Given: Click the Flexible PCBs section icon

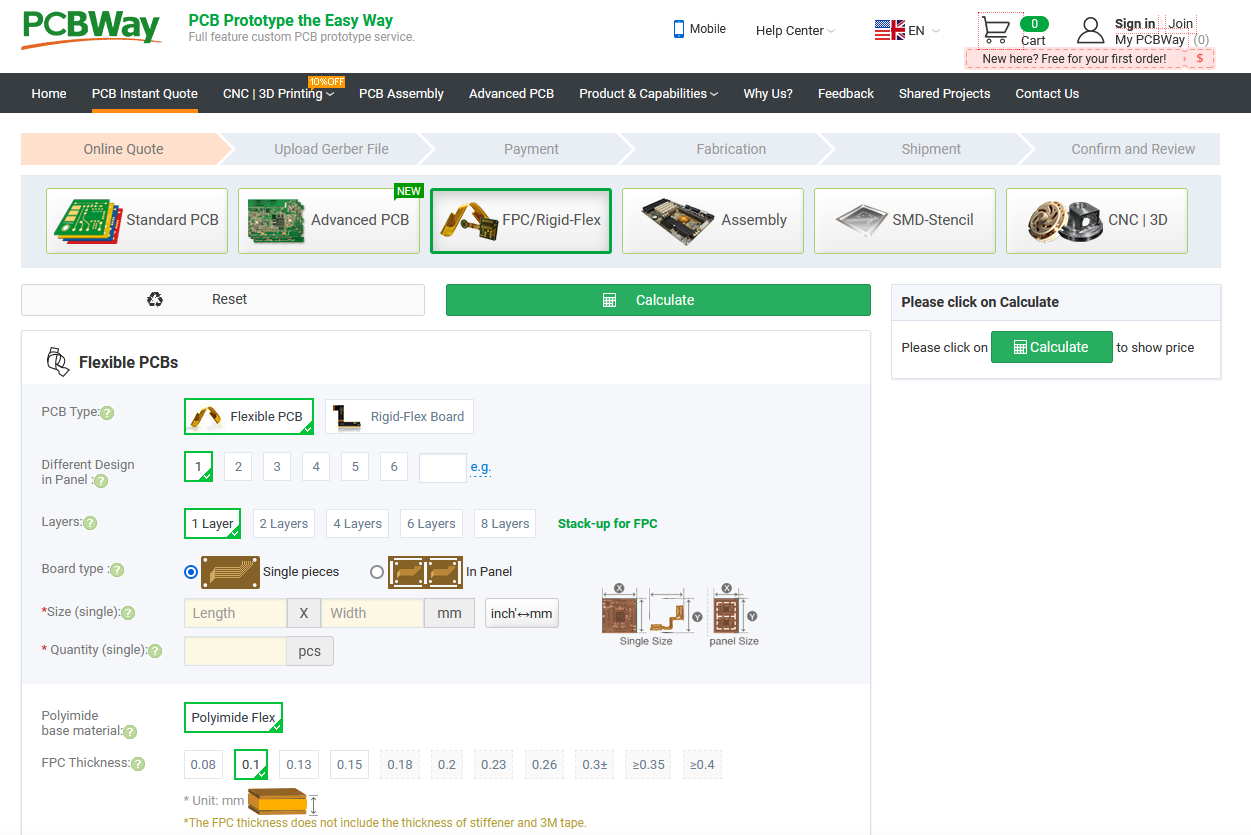Looking at the screenshot, I should coord(57,362).
